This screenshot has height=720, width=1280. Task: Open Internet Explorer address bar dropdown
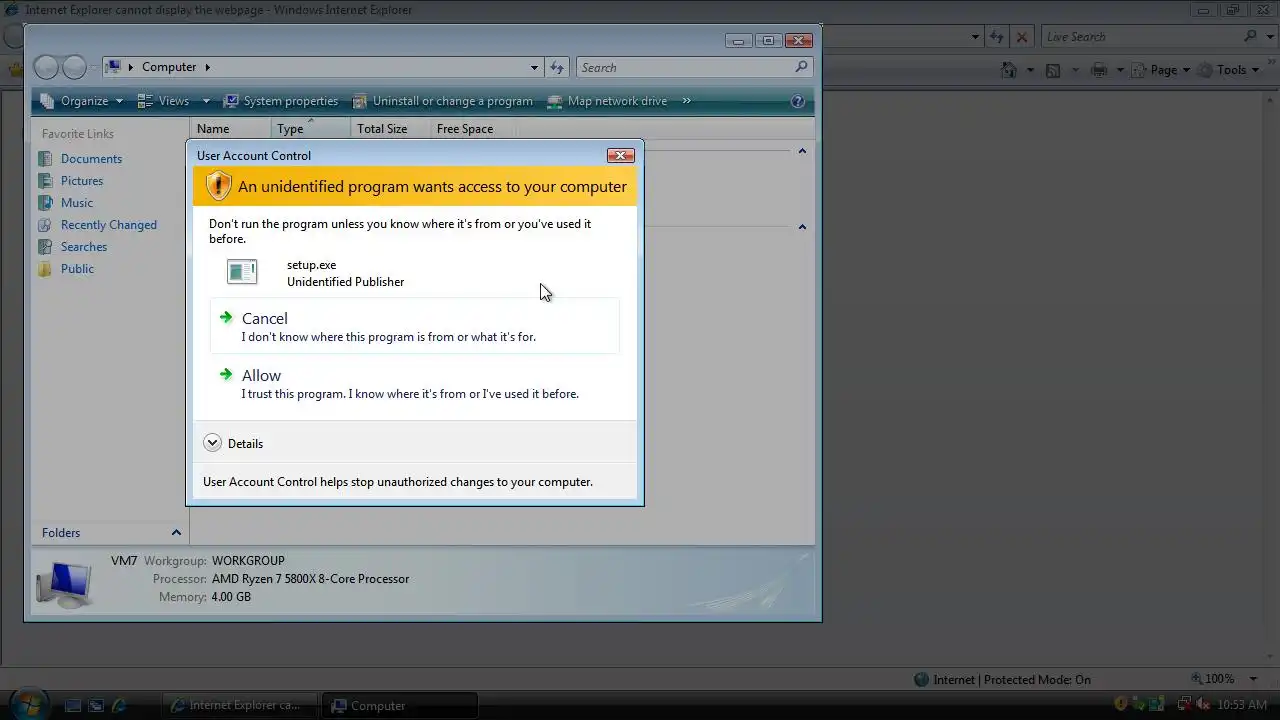tap(975, 37)
